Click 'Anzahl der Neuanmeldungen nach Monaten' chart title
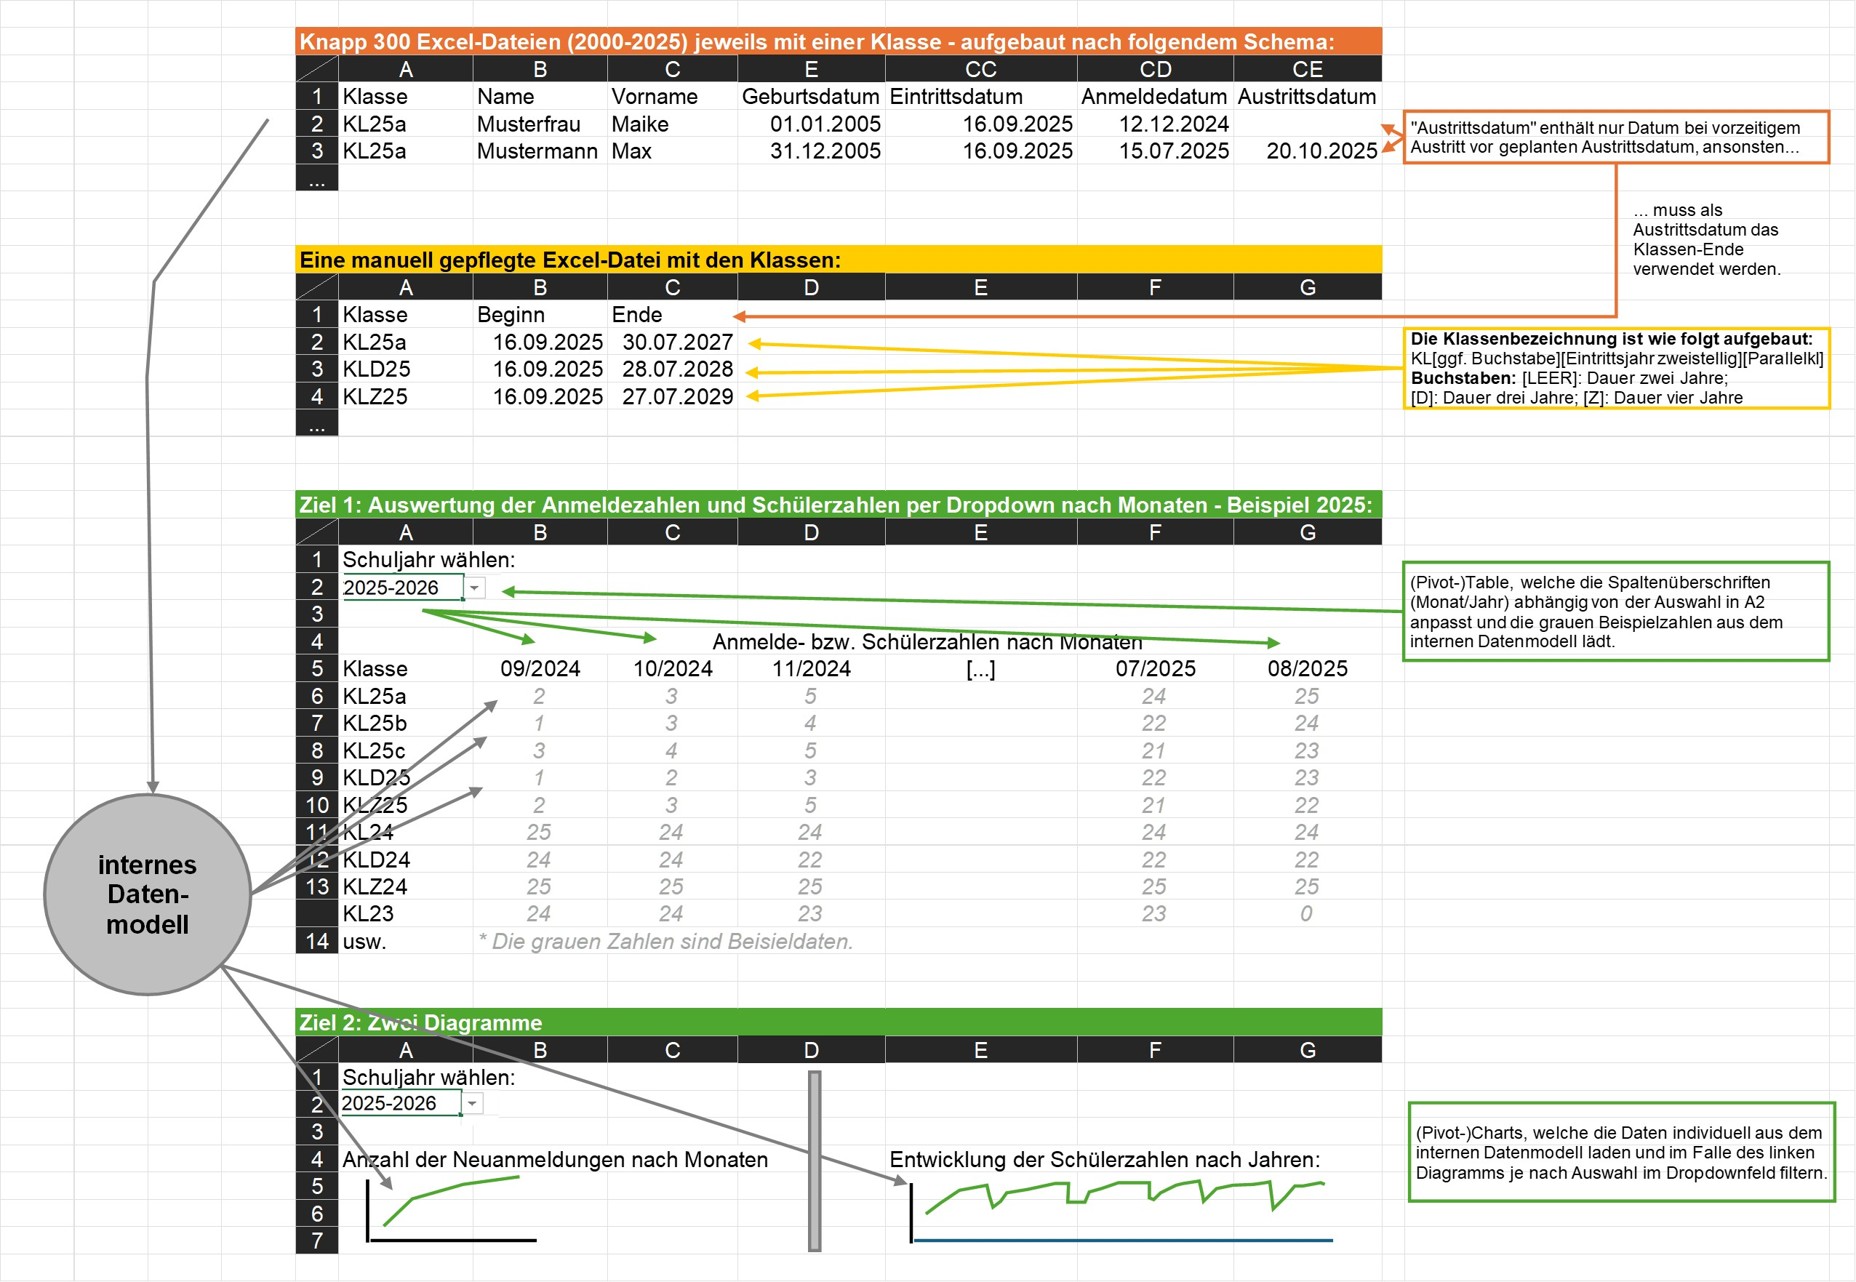This screenshot has width=1856, height=1282. pyautogui.click(x=555, y=1160)
